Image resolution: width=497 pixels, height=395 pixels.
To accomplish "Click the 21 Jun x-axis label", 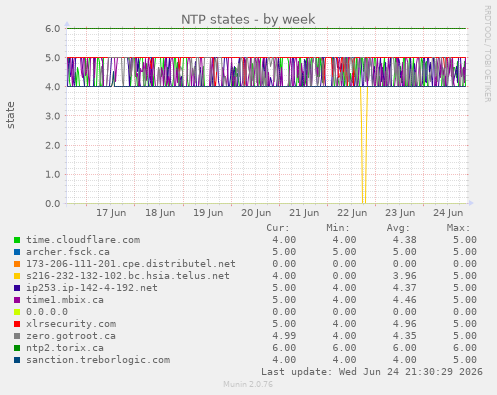I will pos(304,213).
